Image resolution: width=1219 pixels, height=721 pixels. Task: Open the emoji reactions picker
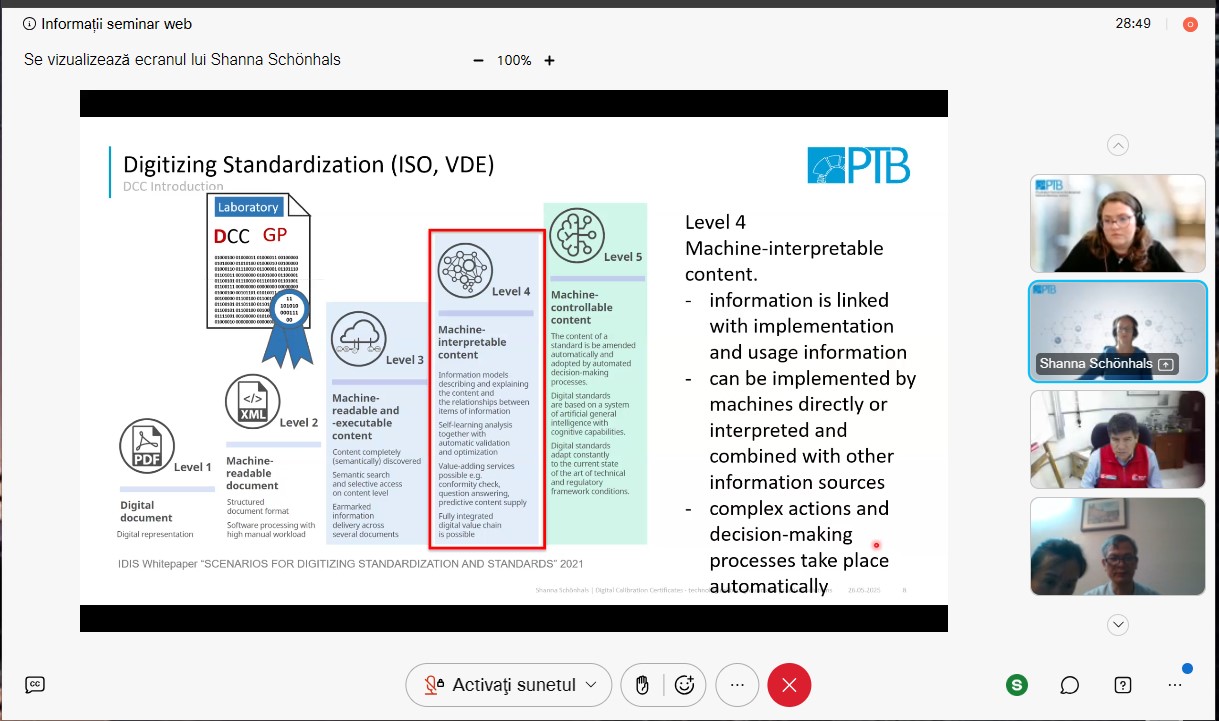[x=685, y=685]
